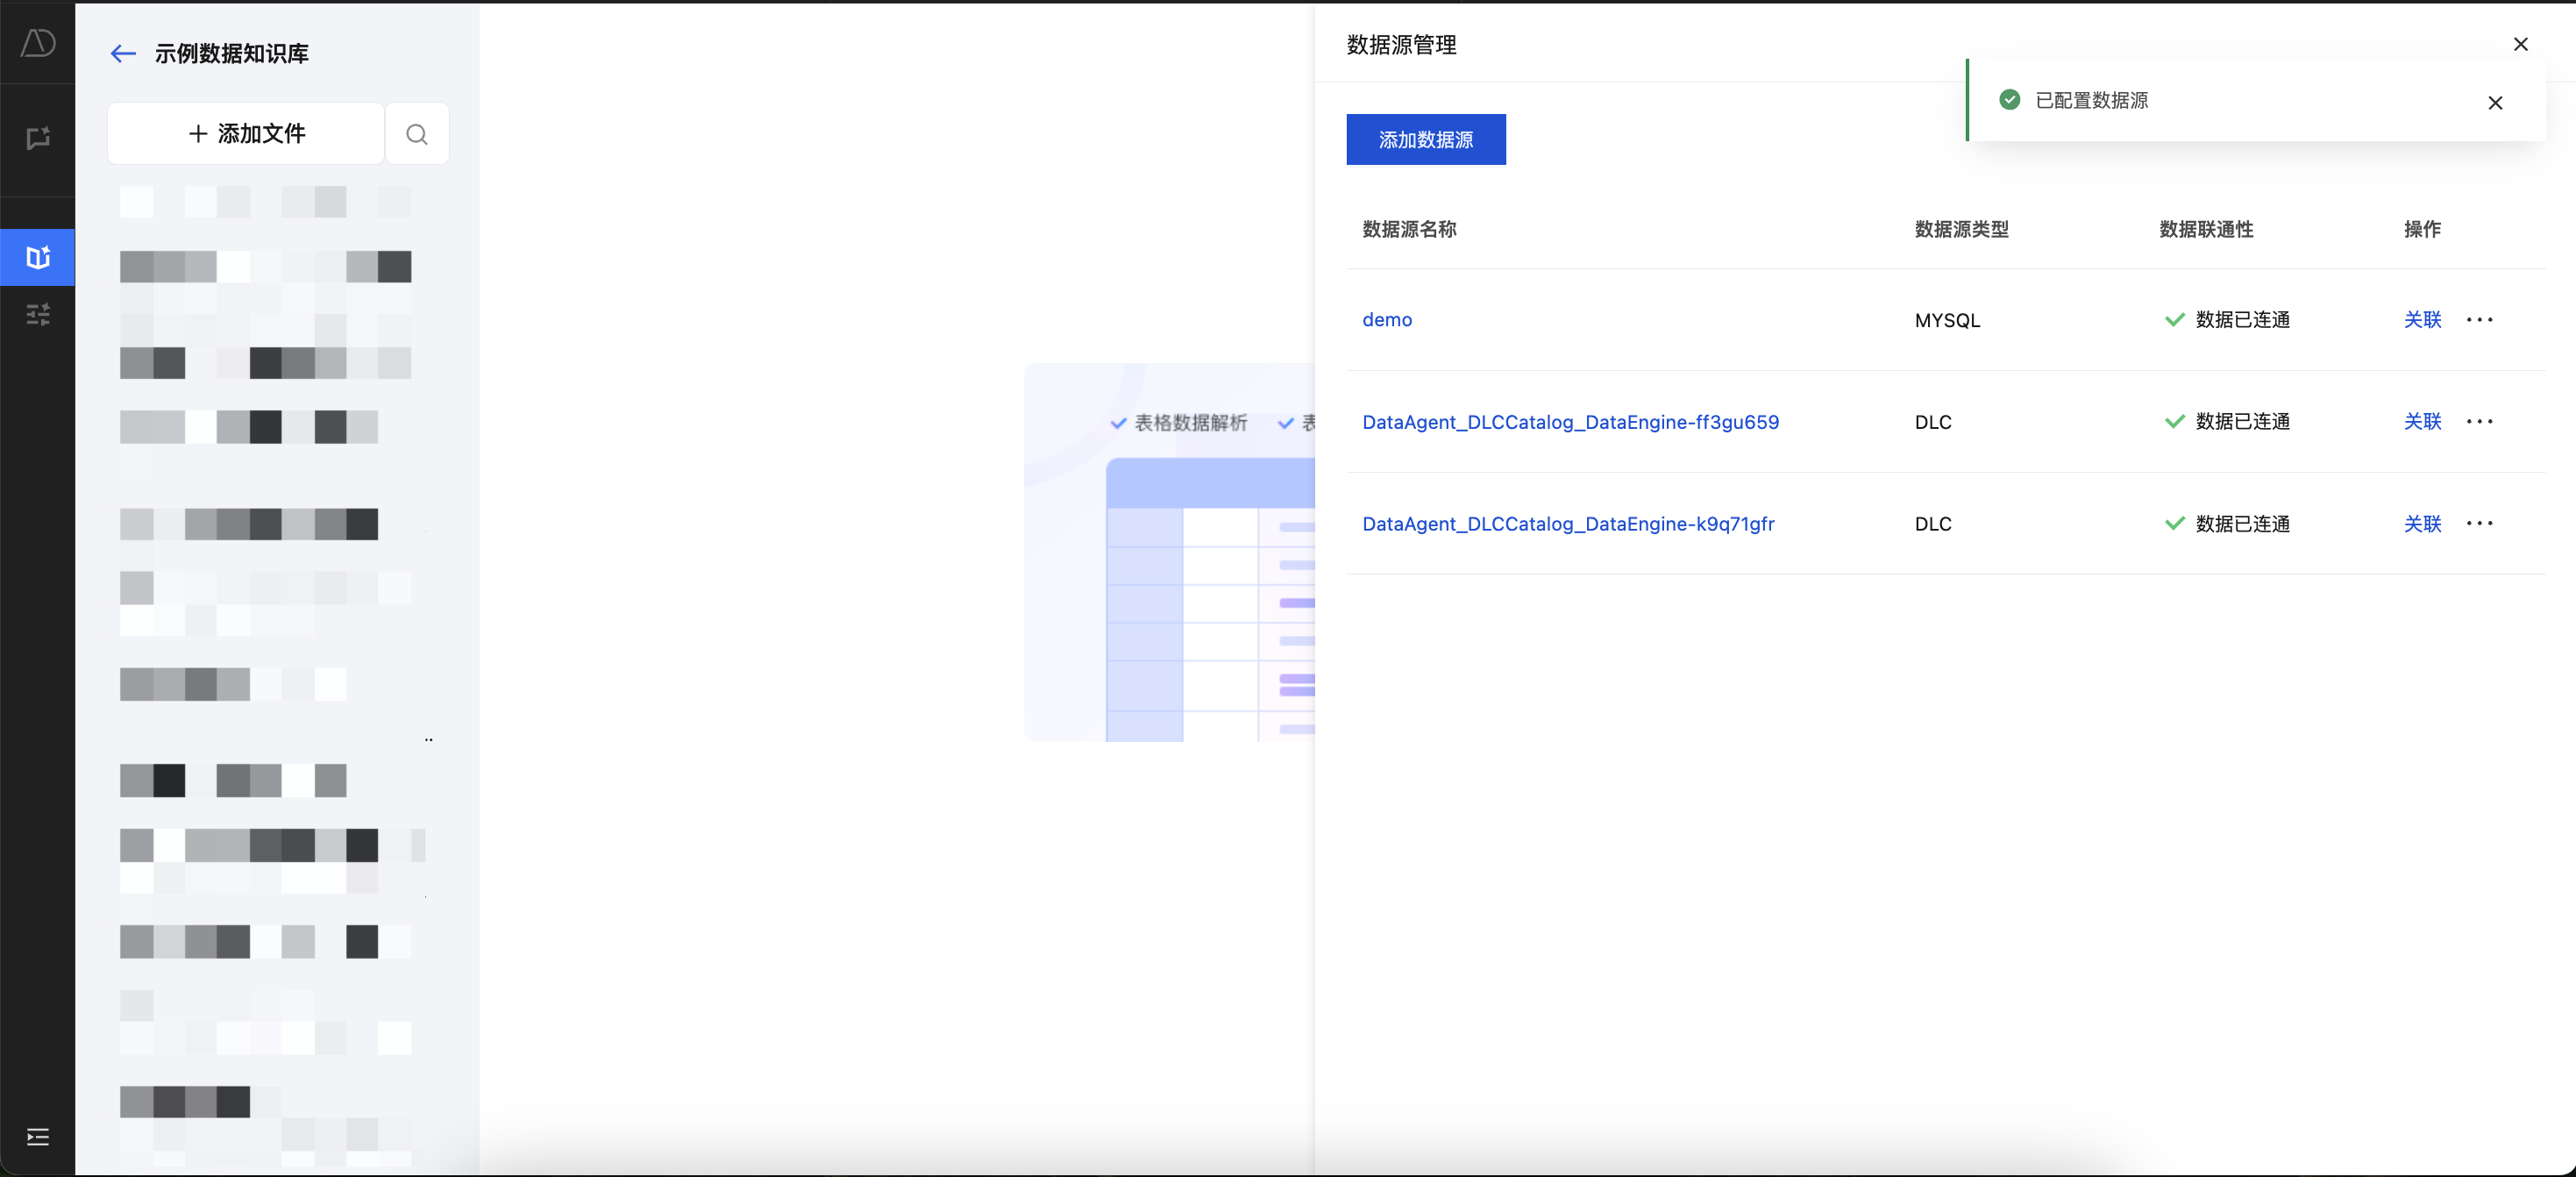Expand the sidebar using bottom menu icon
Image resolution: width=2576 pixels, height=1177 pixels.
(38, 1137)
